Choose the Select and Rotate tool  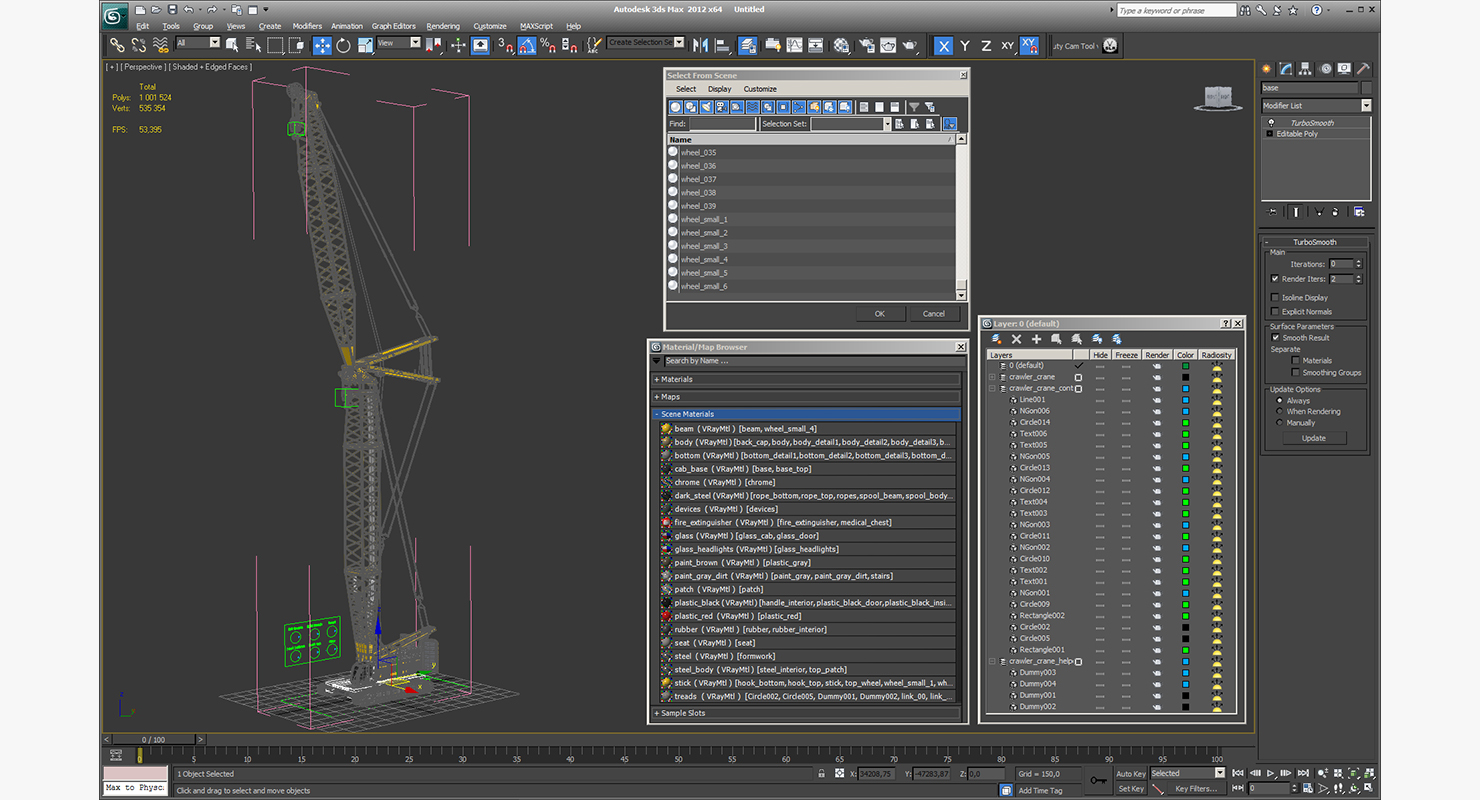(343, 46)
